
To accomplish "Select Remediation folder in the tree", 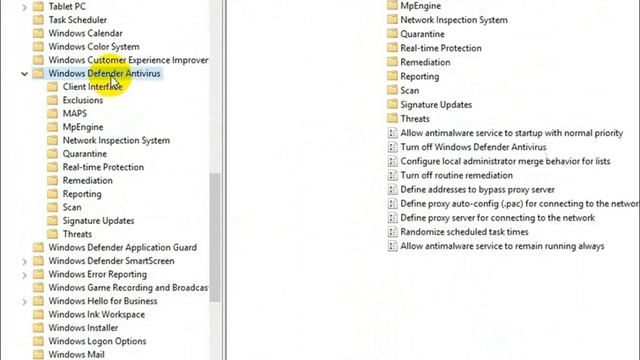I will 87,180.
